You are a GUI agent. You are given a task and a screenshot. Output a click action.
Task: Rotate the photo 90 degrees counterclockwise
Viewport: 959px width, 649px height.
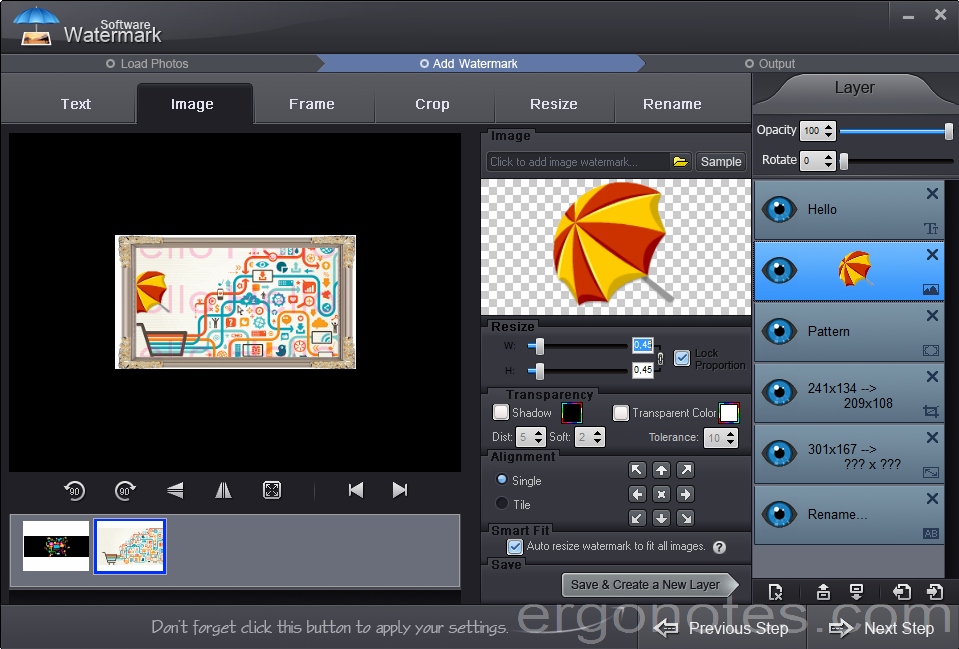click(x=75, y=491)
